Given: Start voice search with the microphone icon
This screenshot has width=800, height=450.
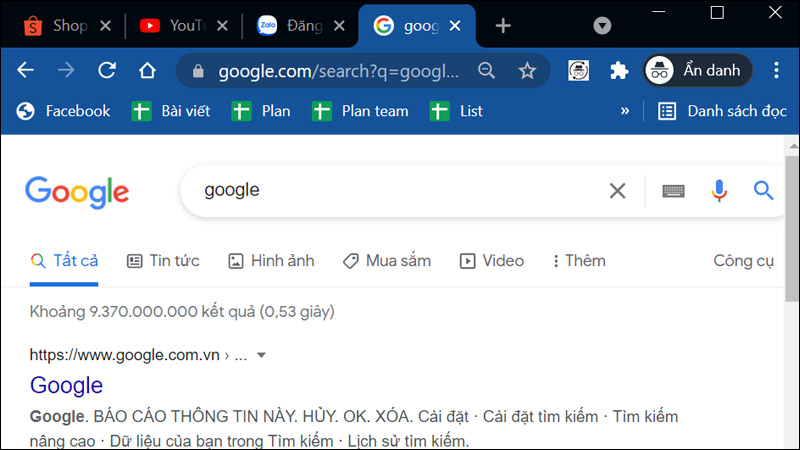Looking at the screenshot, I should pos(719,191).
